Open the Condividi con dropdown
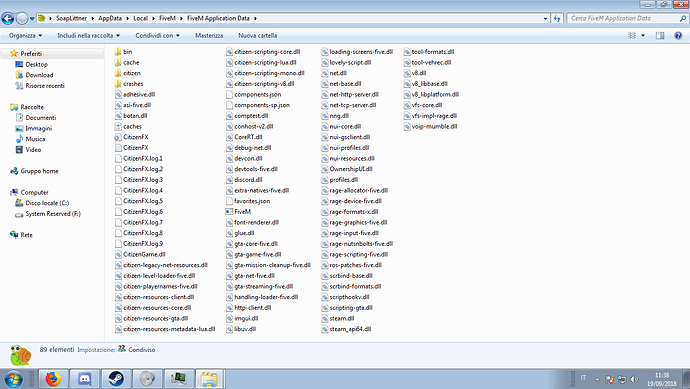The image size is (690, 389). (158, 36)
